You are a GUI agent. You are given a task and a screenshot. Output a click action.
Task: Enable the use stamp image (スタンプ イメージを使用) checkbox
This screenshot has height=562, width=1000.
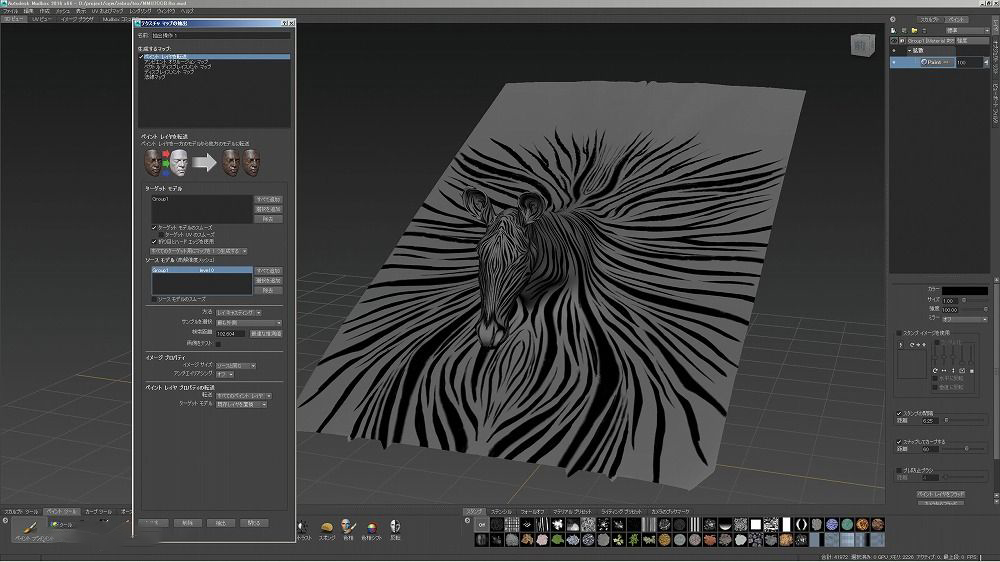pyautogui.click(x=898, y=332)
